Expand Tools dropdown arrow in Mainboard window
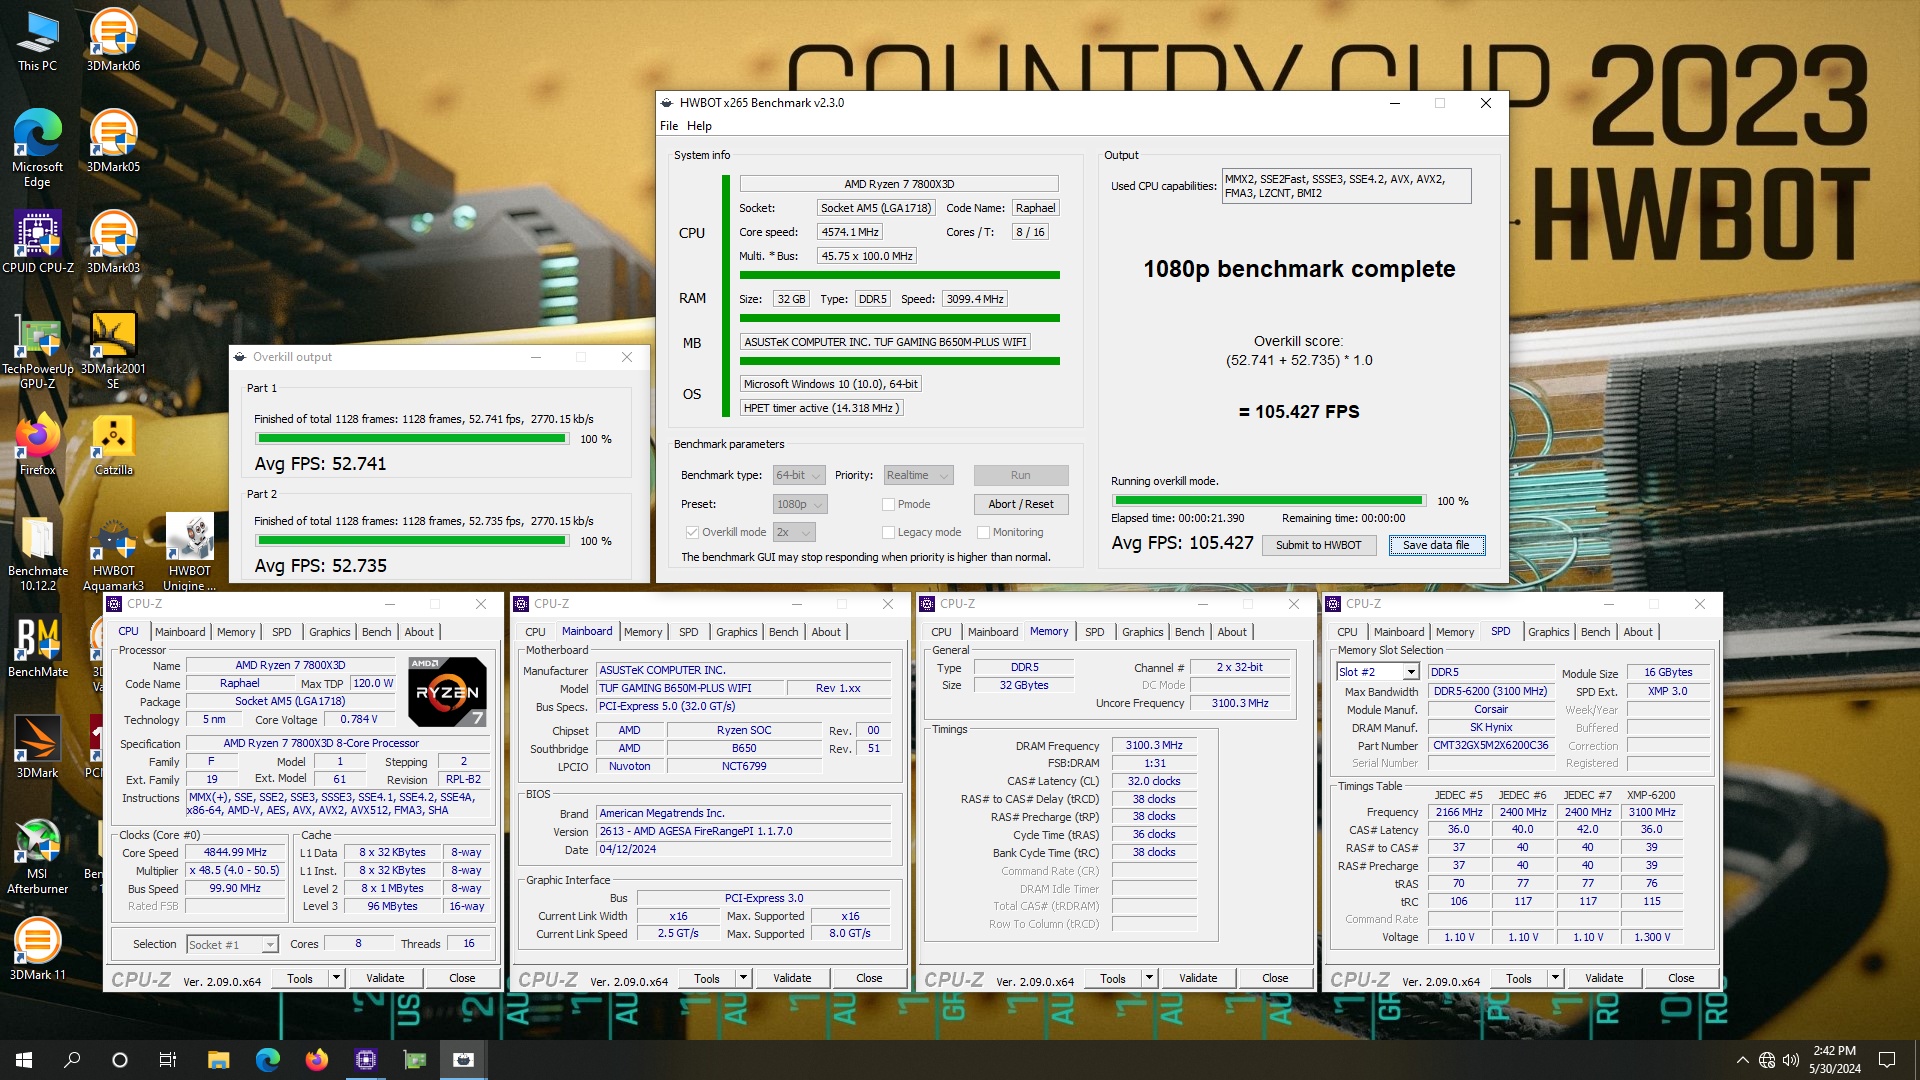 click(x=743, y=978)
